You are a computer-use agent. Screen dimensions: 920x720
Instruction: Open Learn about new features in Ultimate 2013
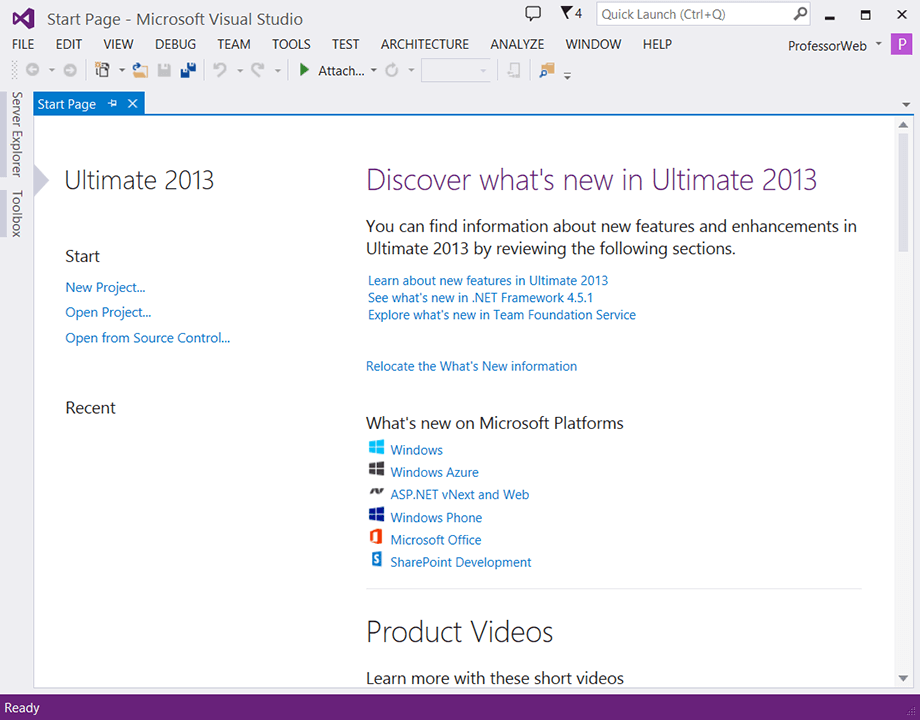[488, 280]
